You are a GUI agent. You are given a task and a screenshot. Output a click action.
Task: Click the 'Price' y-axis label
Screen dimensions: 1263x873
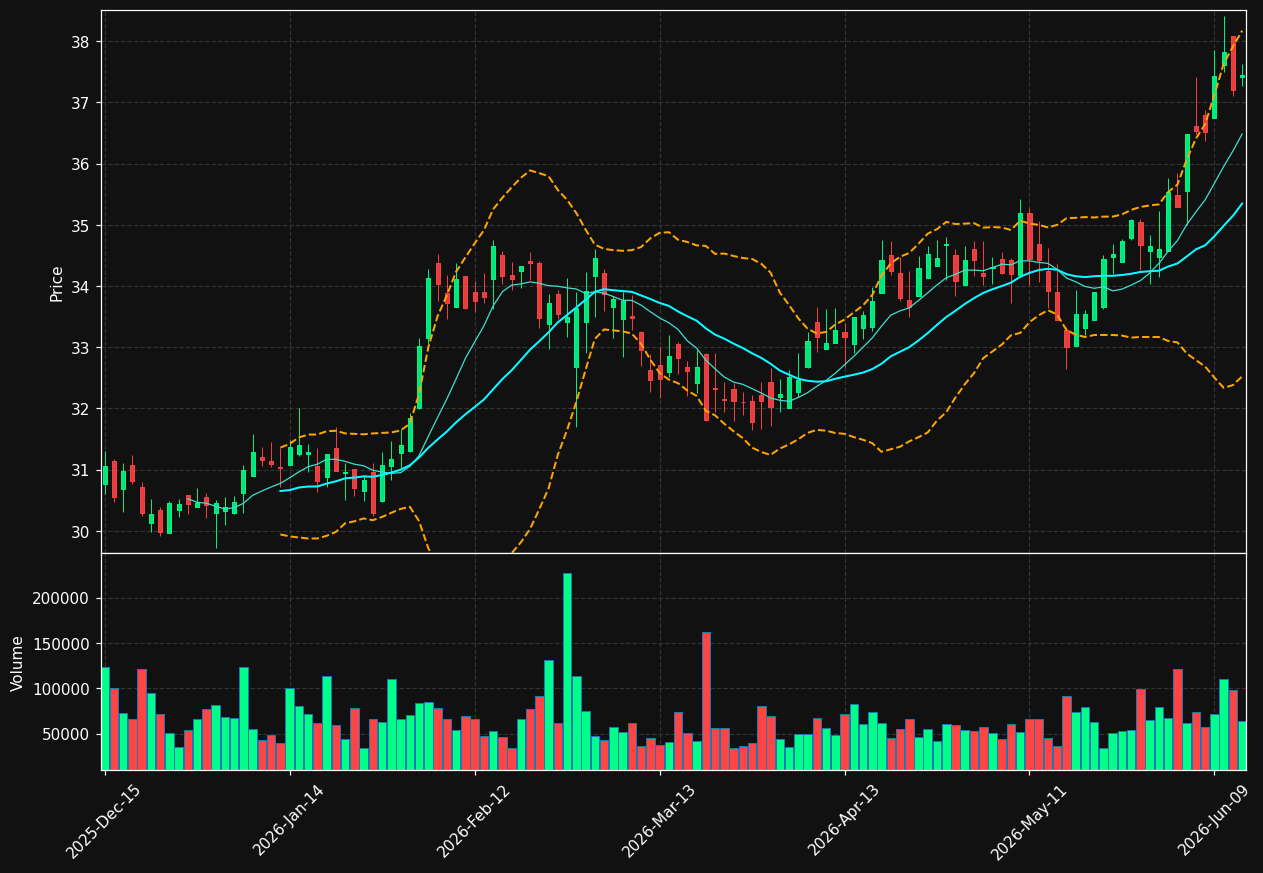click(x=57, y=283)
